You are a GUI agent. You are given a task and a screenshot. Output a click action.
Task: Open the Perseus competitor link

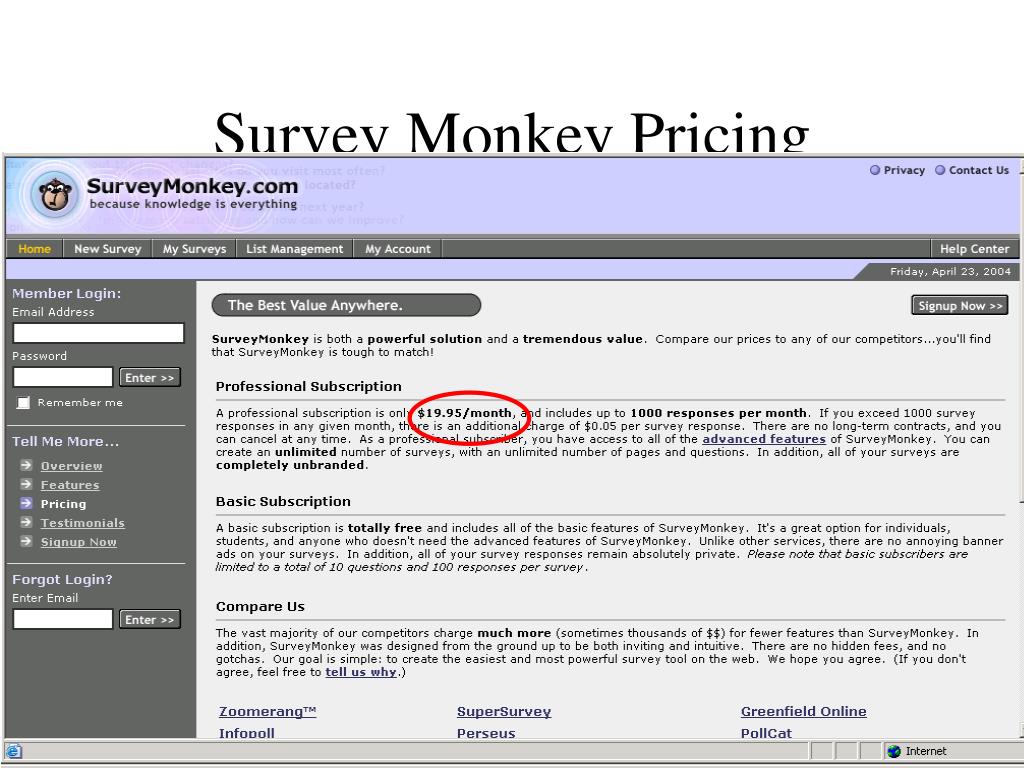(486, 733)
